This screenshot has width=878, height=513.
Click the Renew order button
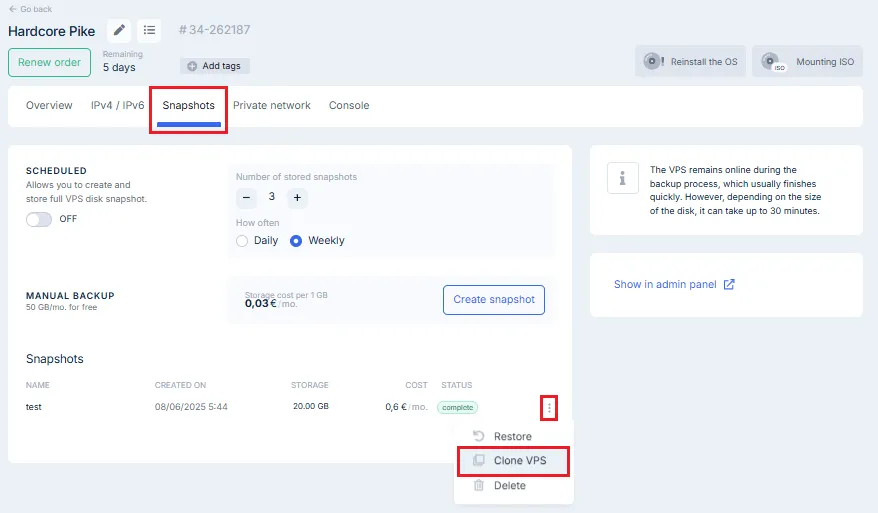coord(49,62)
